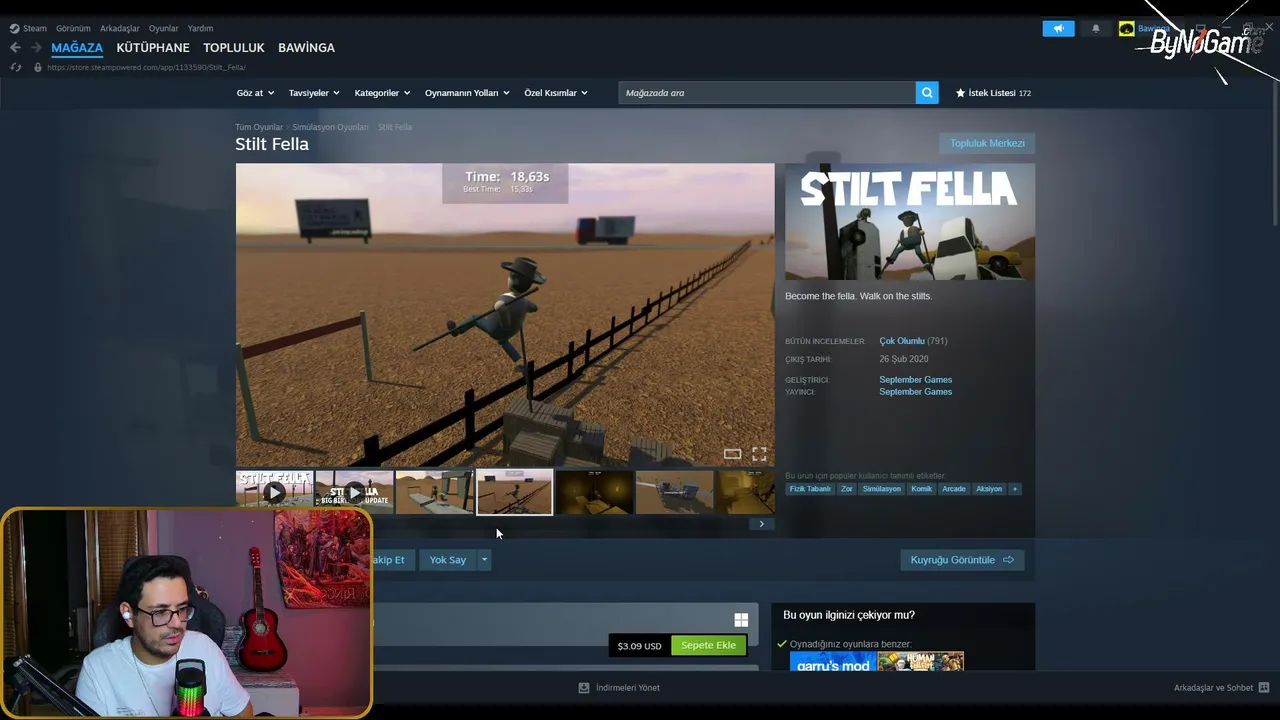Click the store URL in address bar
Image resolution: width=1280 pixels, height=720 pixels.
pyautogui.click(x=146, y=67)
